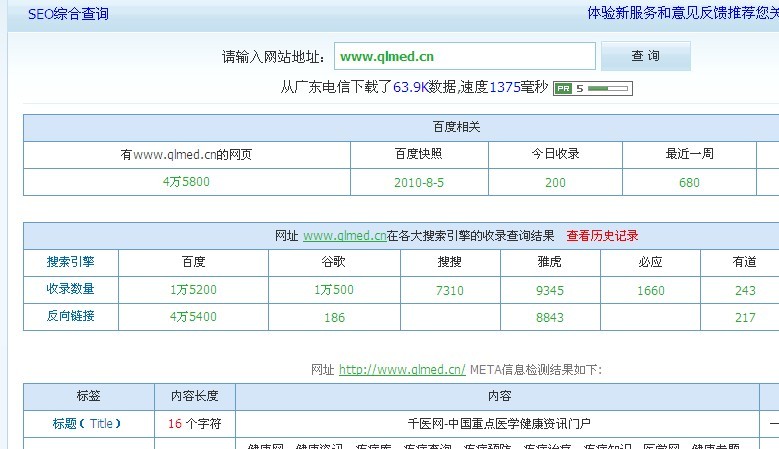Click the 必应 column header
This screenshot has width=779, height=449.
650,262
